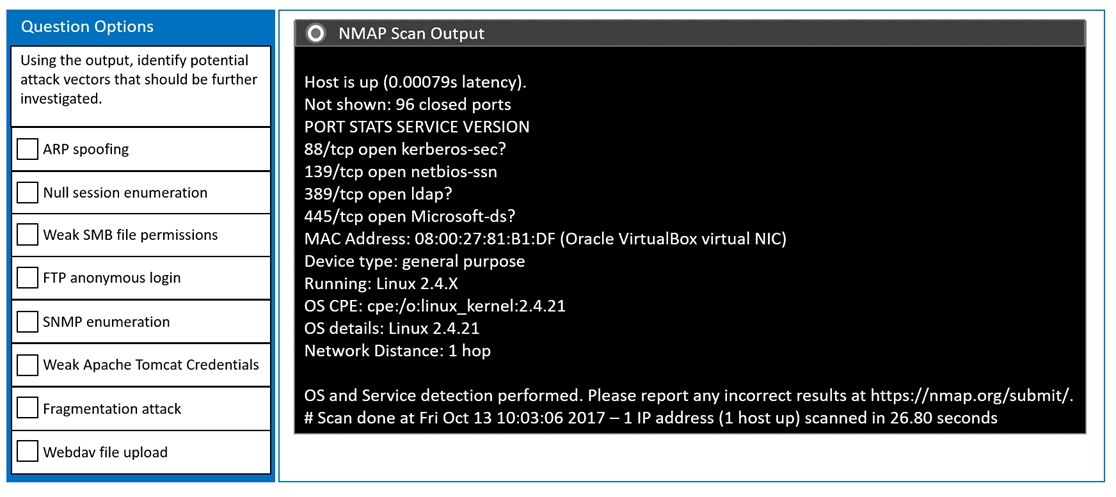This screenshot has height=497, width=1116.
Task: Click the 139/tcp open netbios-ssn line
Action: [x=401, y=172]
